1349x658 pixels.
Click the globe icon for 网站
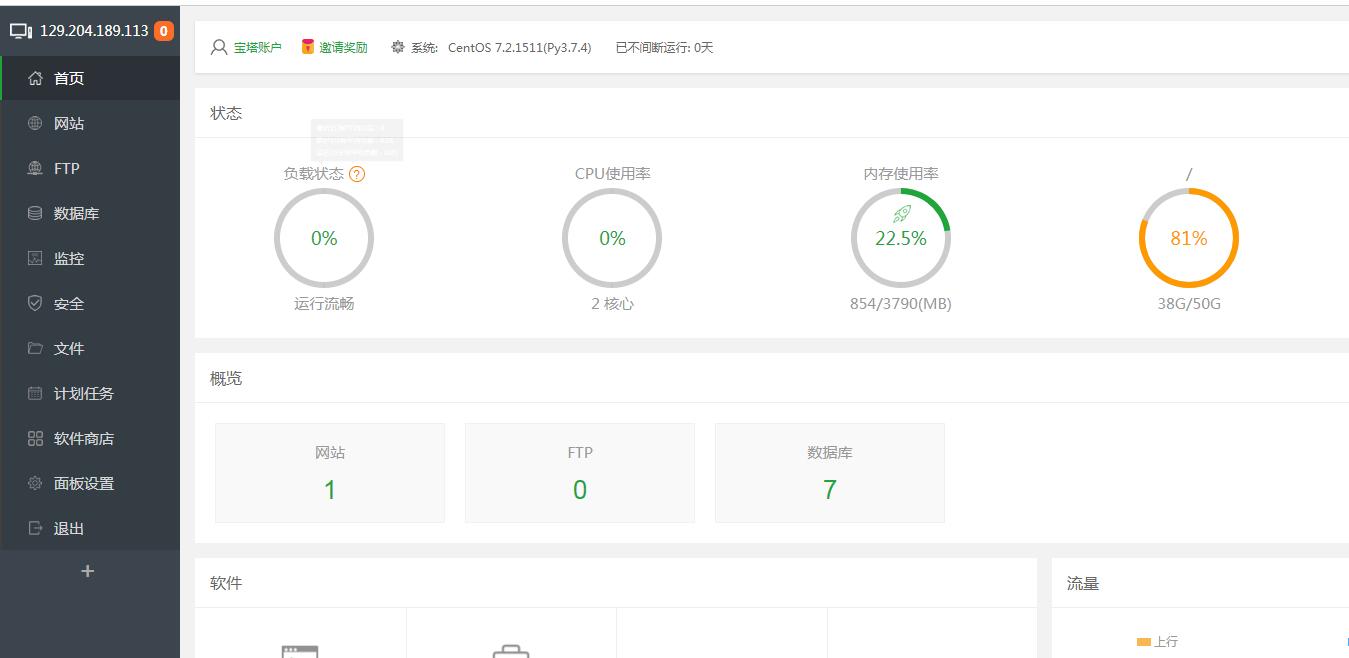coord(35,123)
